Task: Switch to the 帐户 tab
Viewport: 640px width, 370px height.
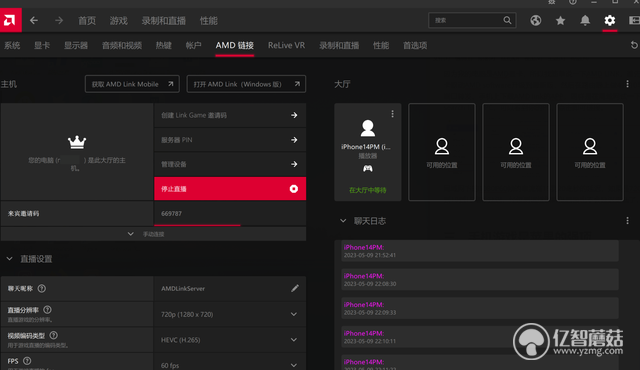Action: [193, 45]
